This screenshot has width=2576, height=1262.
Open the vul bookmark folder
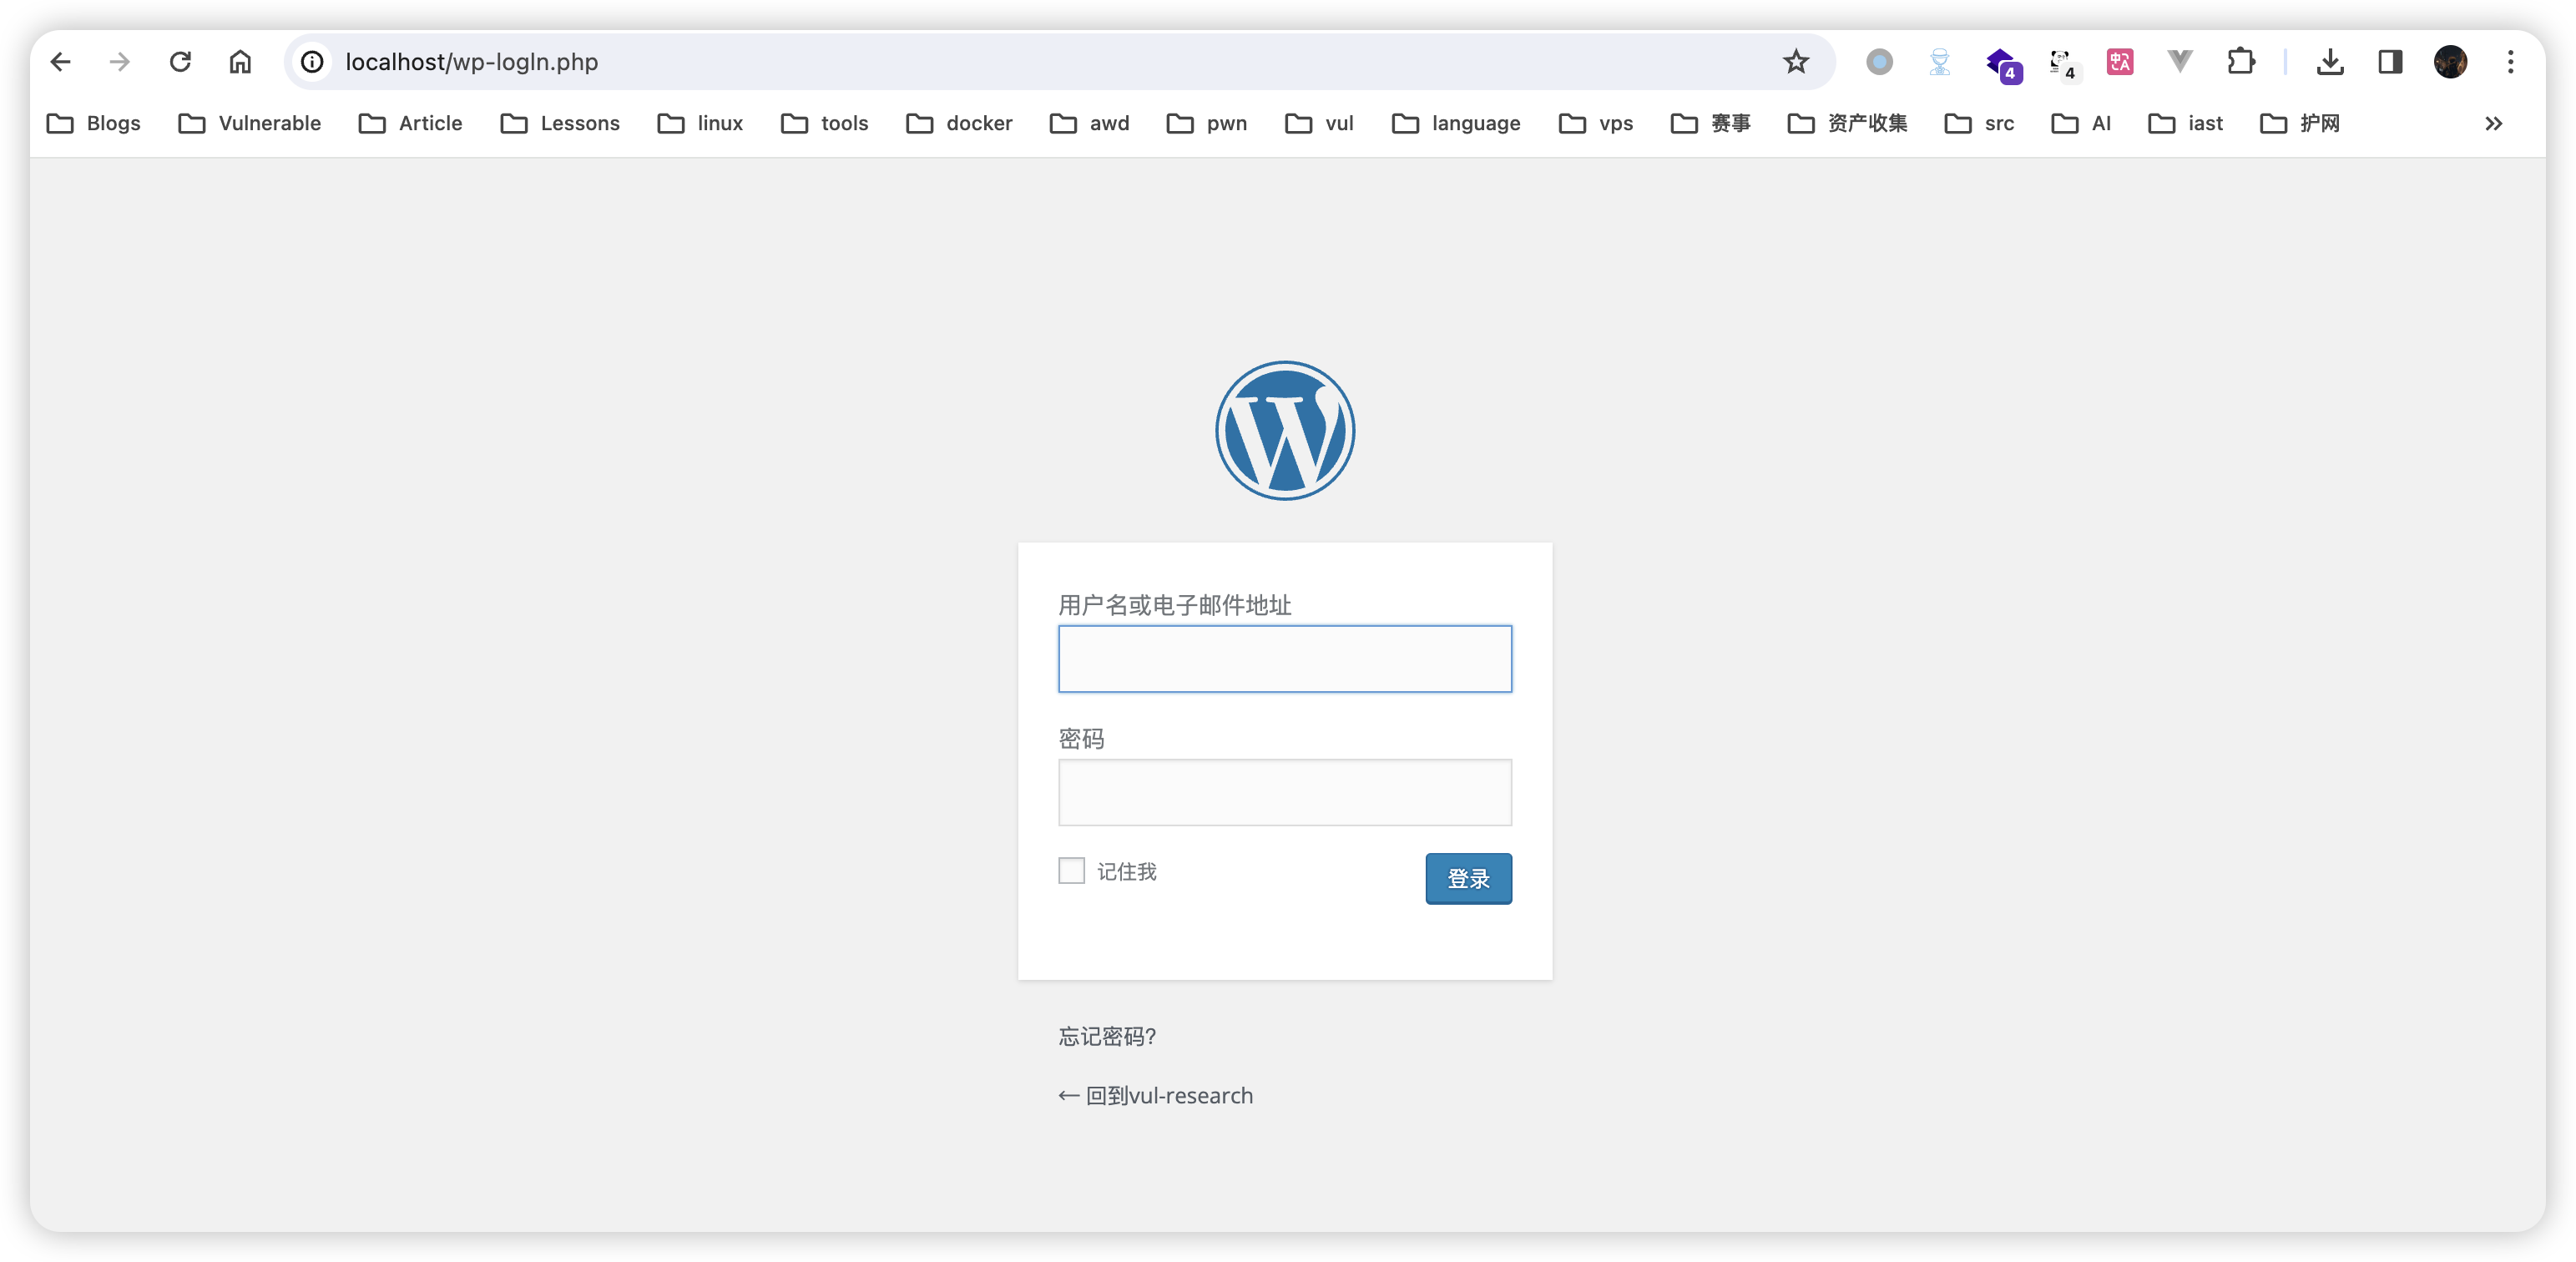coord(1319,124)
